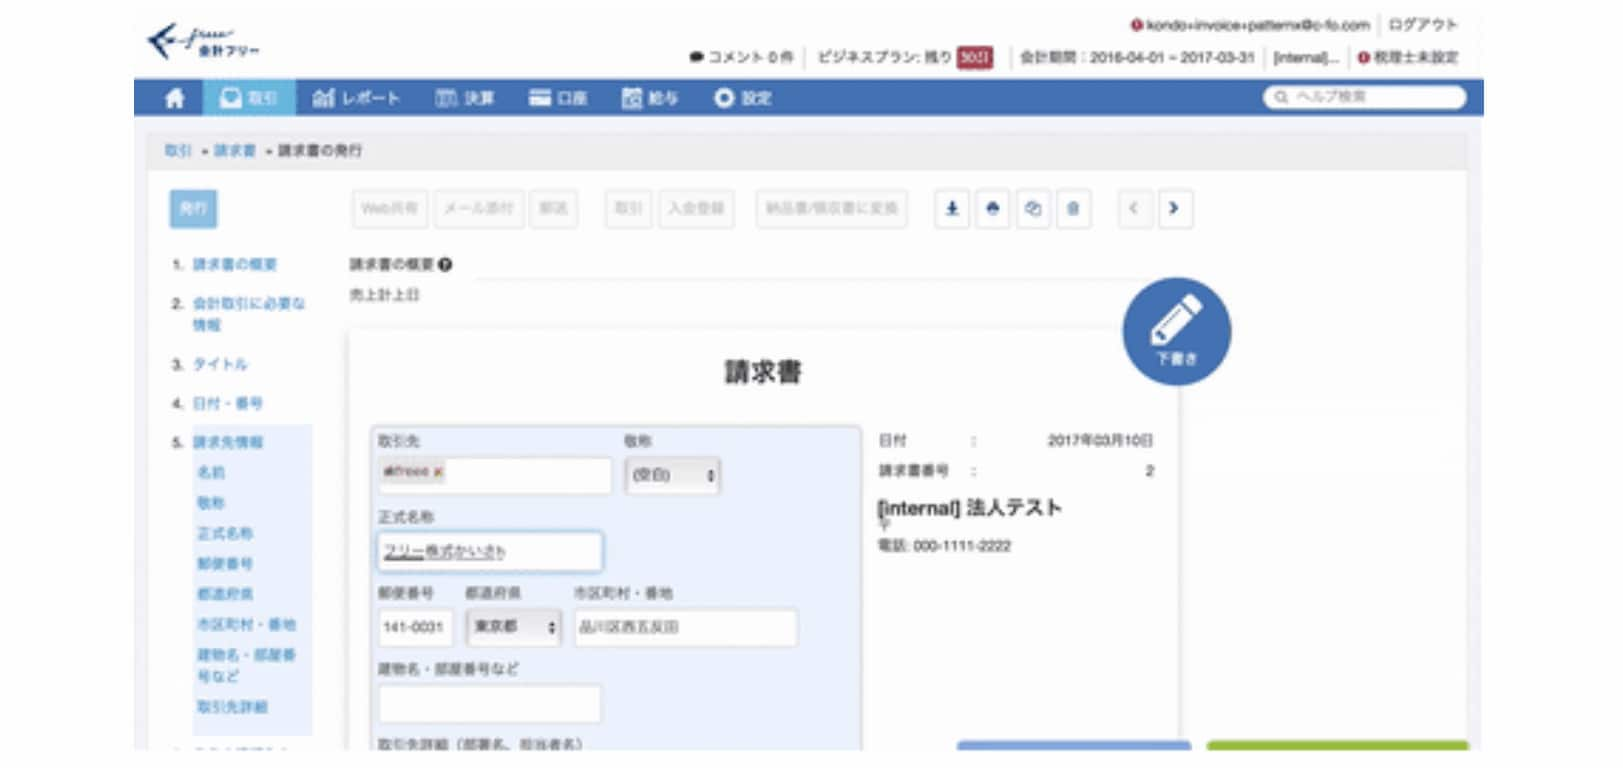
Task: Select 郵便番号 in the sidebar
Action: [225, 563]
